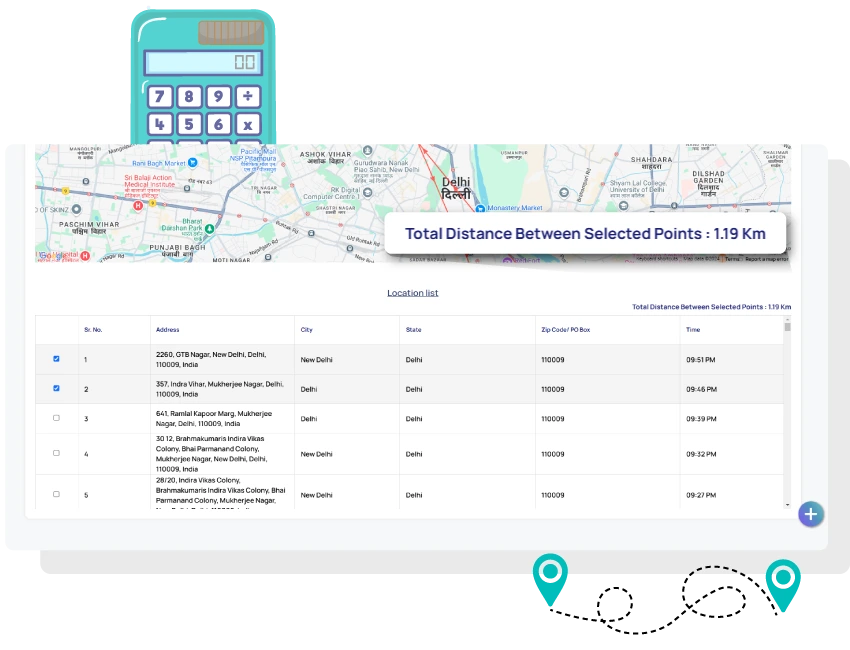Check the row for Ramlal Kapoor Marg address

point(56,418)
